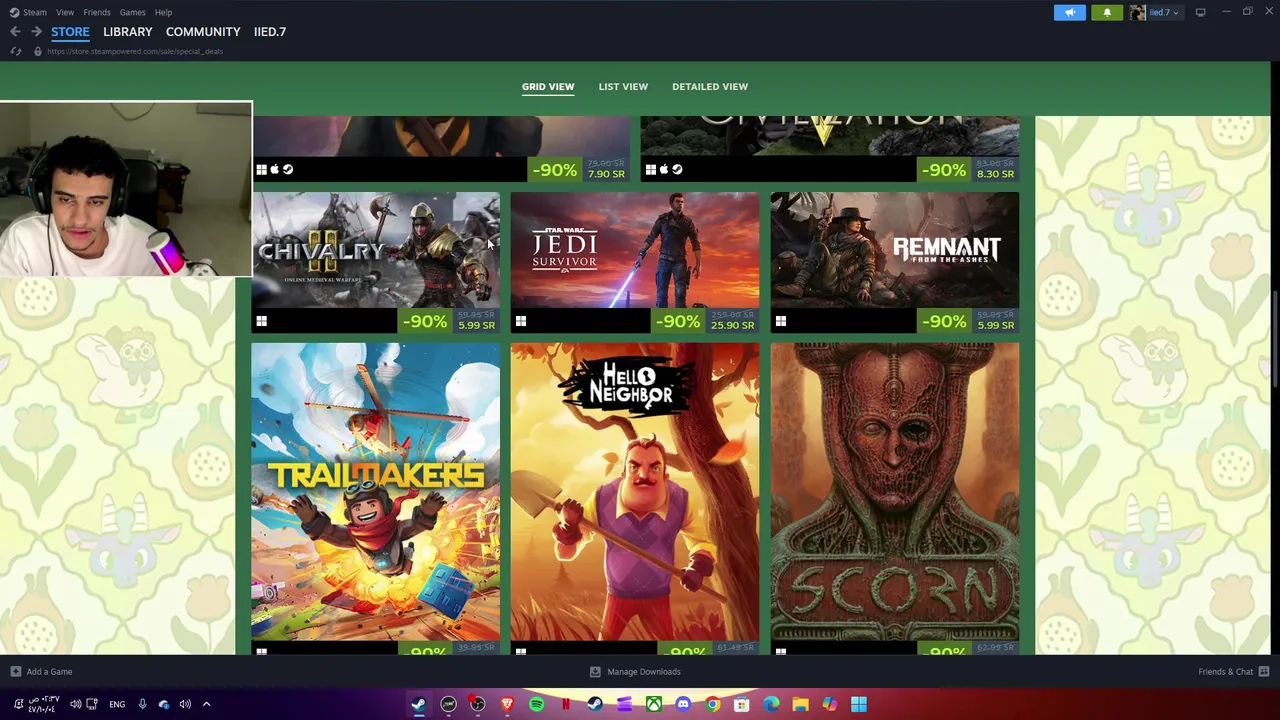Open File Explorer from the taskbar
This screenshot has height=720, width=1280.
pos(800,704)
